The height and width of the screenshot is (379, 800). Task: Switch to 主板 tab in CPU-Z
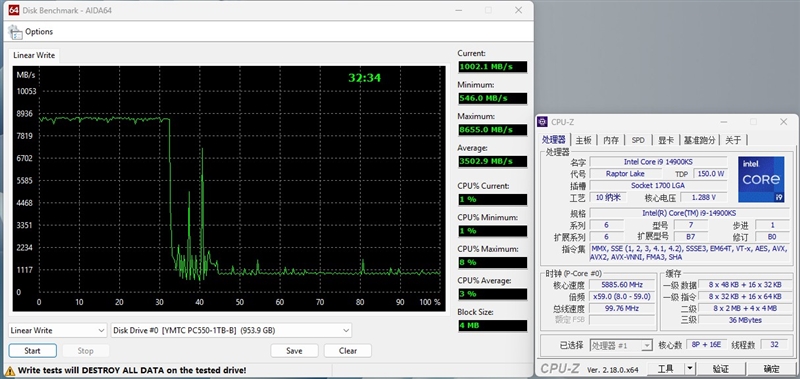pyautogui.click(x=583, y=140)
